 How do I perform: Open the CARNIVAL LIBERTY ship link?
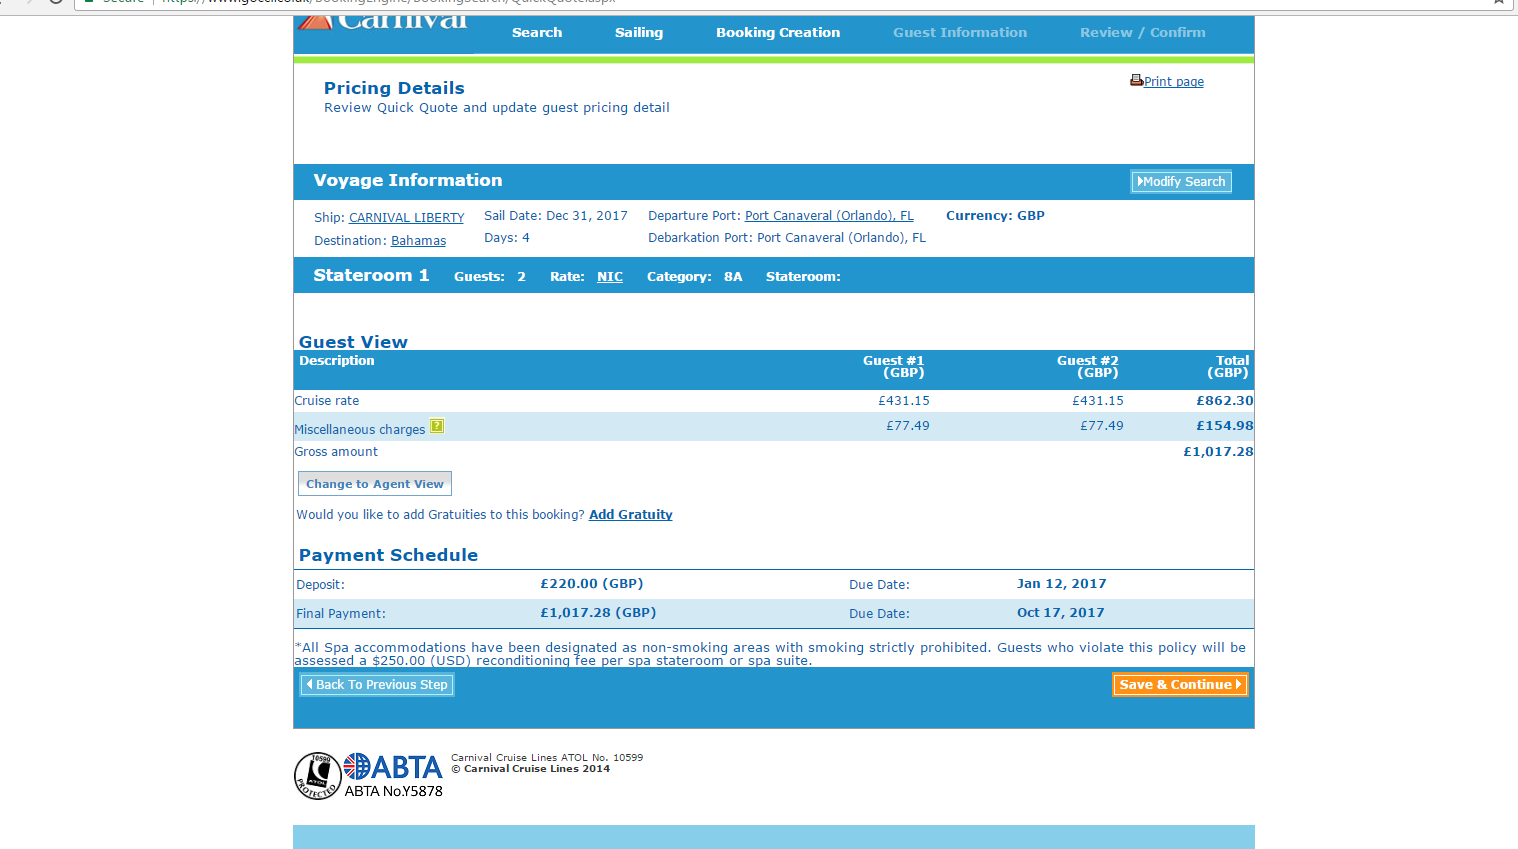[x=407, y=218]
